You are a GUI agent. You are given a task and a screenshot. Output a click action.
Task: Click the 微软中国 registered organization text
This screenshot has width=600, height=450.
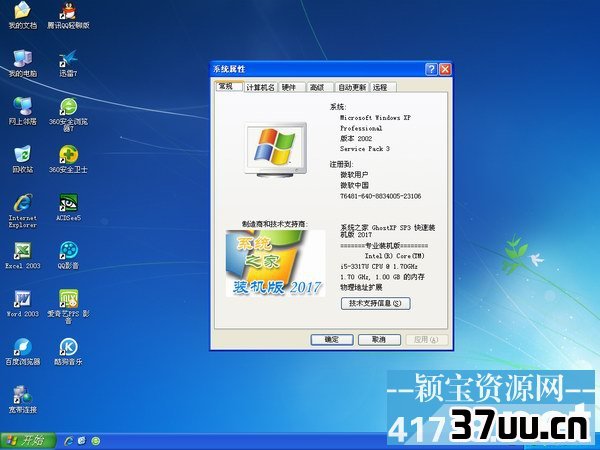[x=355, y=185]
